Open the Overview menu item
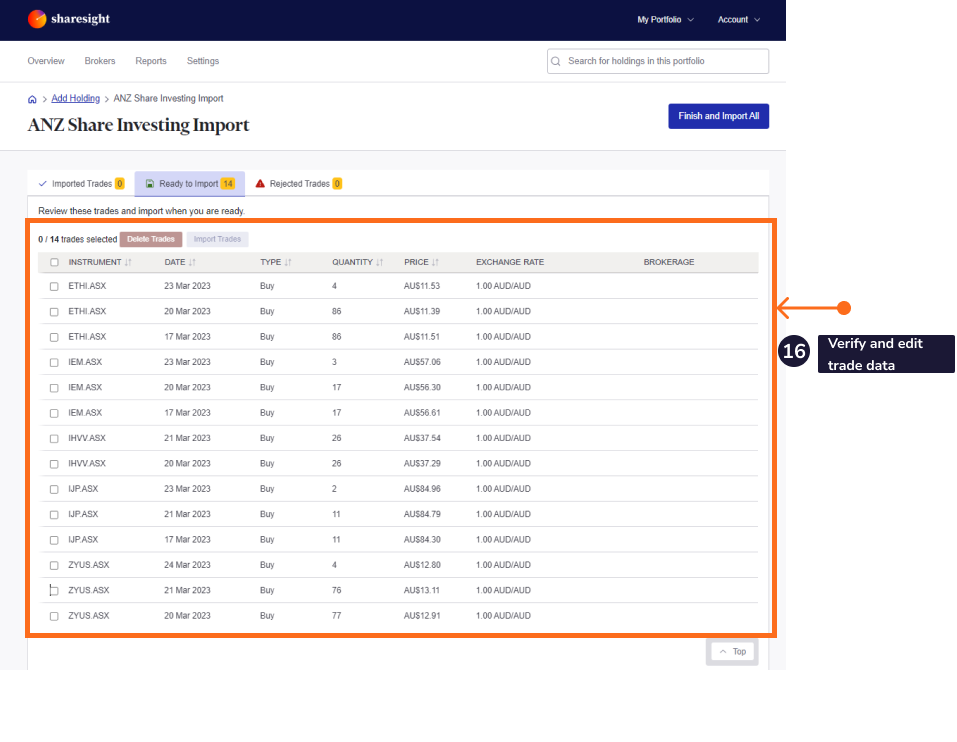Viewport: 957px width, 742px height. (x=46, y=61)
